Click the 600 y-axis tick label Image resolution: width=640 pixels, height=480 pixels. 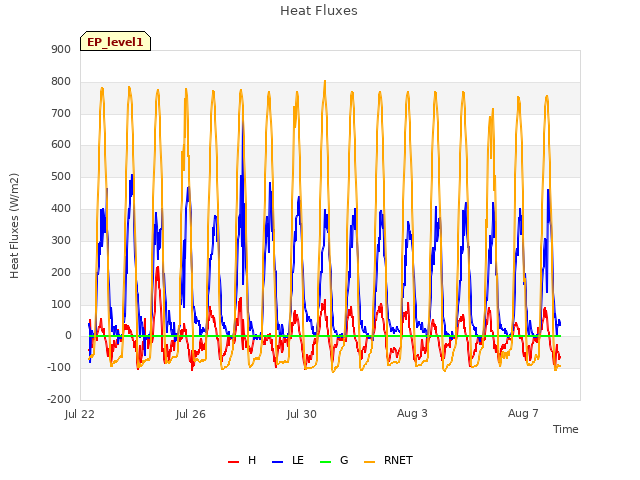pyautogui.click(x=61, y=144)
